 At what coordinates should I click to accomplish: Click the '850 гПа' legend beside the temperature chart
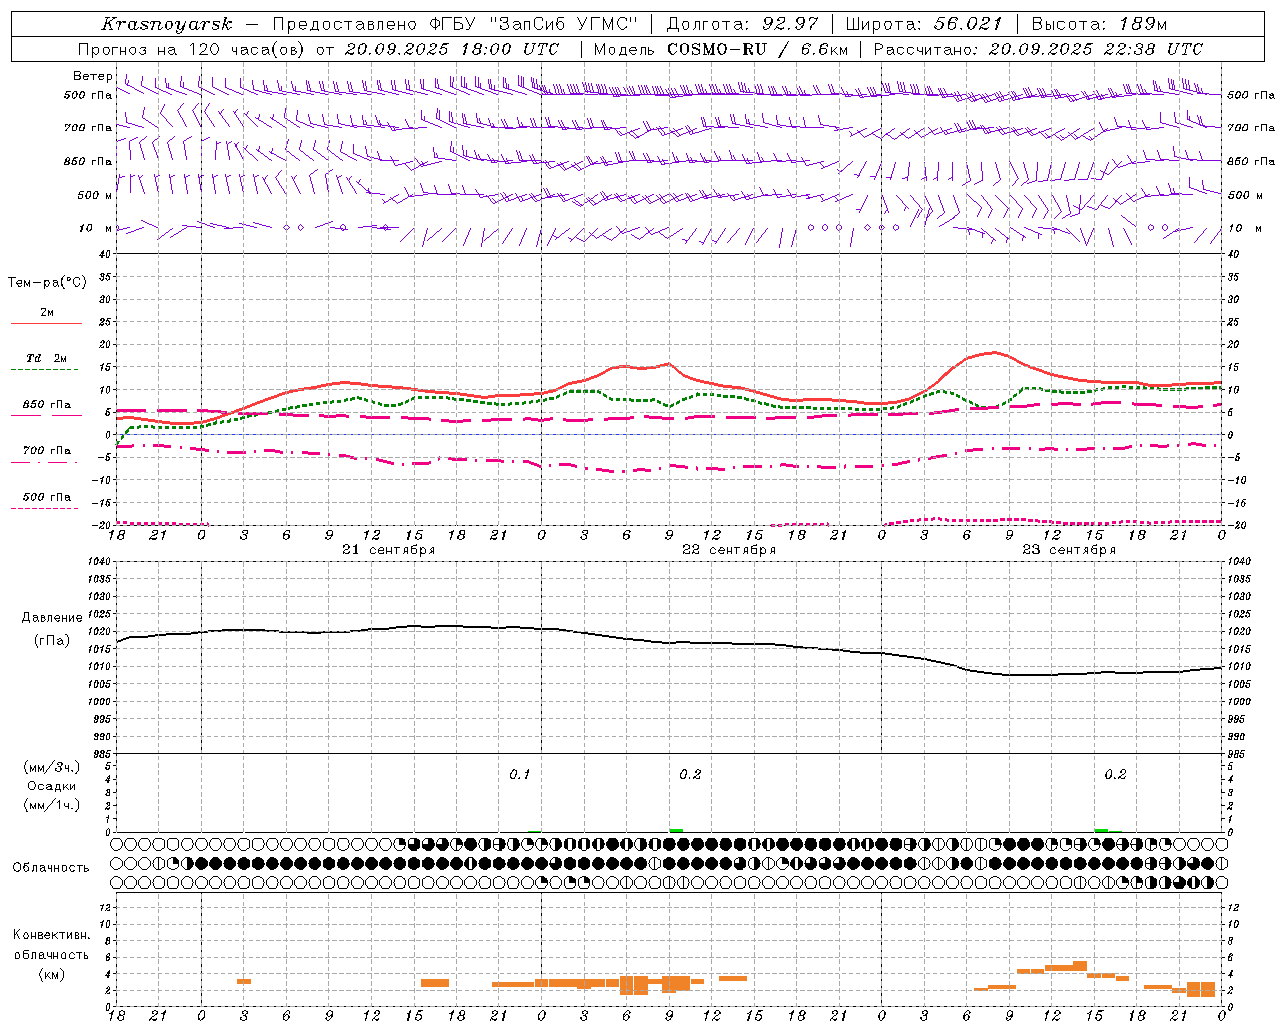(x=47, y=405)
